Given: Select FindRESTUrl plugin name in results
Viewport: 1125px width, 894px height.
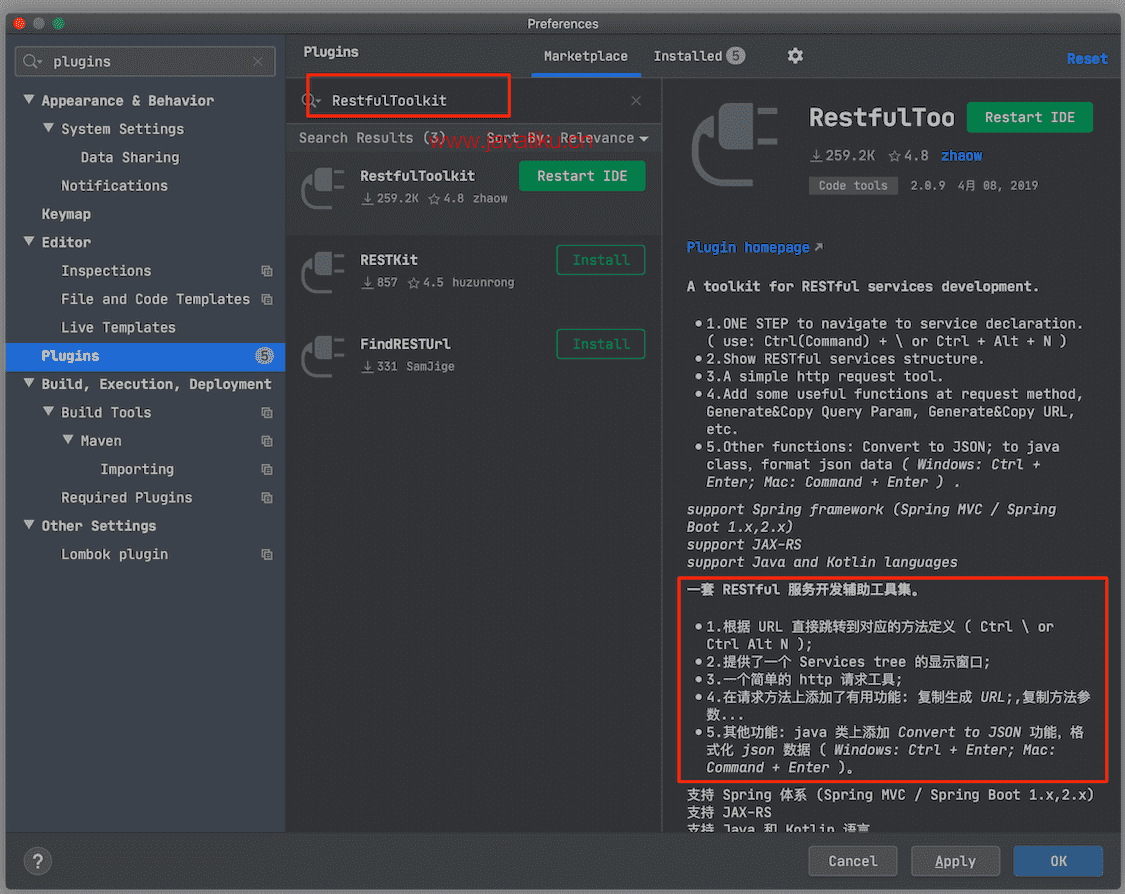Looking at the screenshot, I should pyautogui.click(x=405, y=344).
